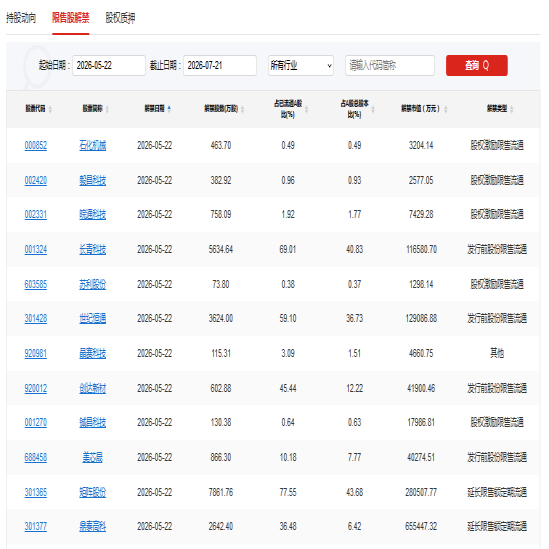This screenshot has height=549, width=549.
Task: Click the 10.18 circulating ratio cell
Action: tap(288, 457)
